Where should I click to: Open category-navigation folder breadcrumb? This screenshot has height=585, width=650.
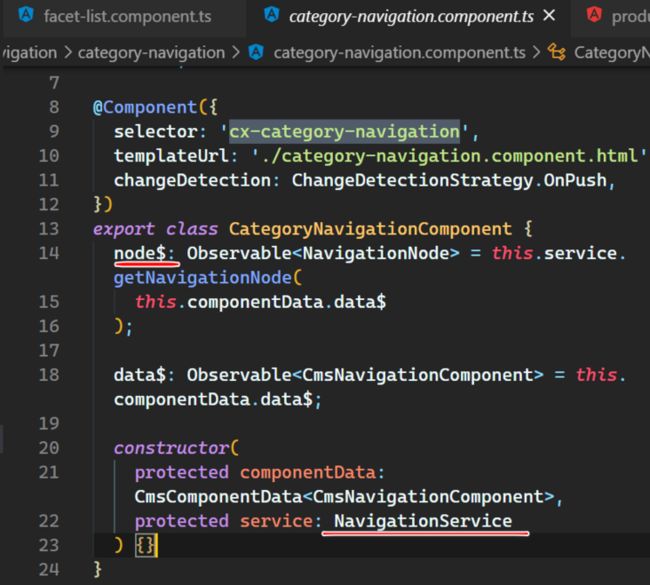151,53
